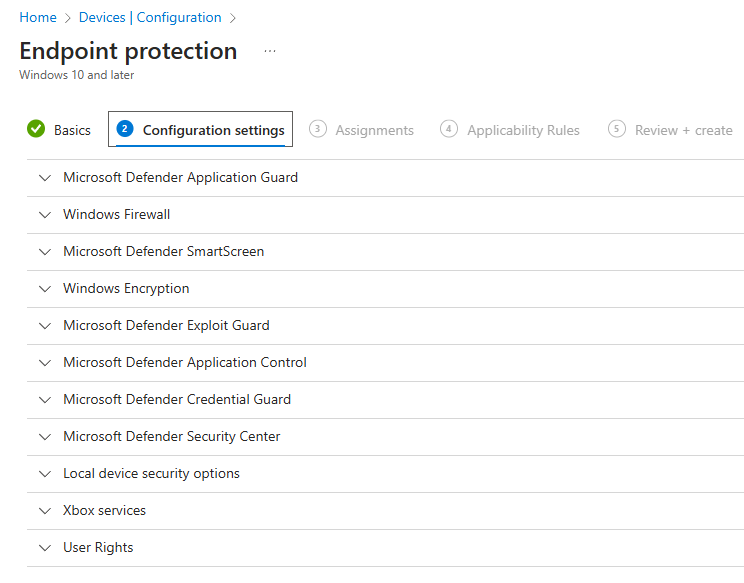Expand Local device security options

pos(44,474)
